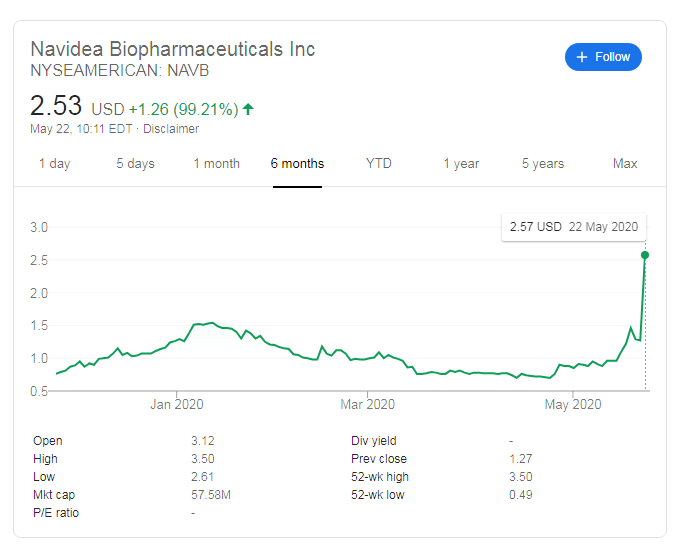Click the chart near the May 2020 label

pyautogui.click(x=572, y=366)
